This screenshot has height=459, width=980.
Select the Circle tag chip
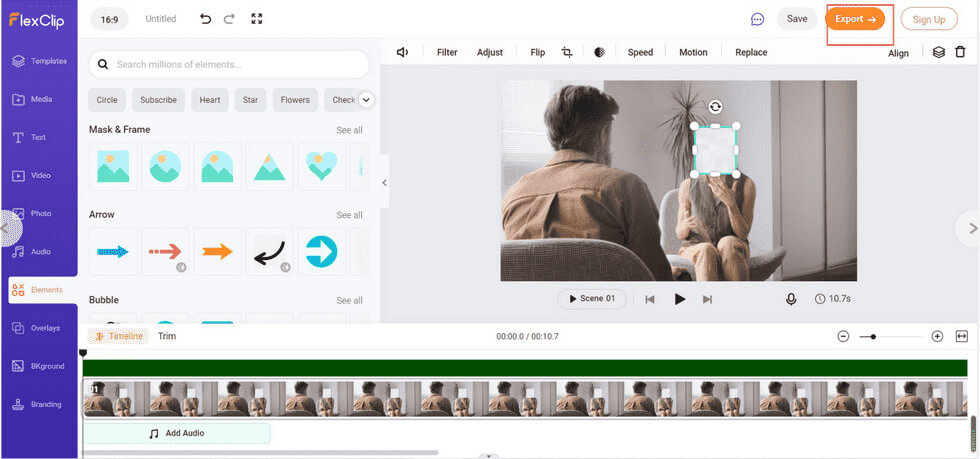107,100
